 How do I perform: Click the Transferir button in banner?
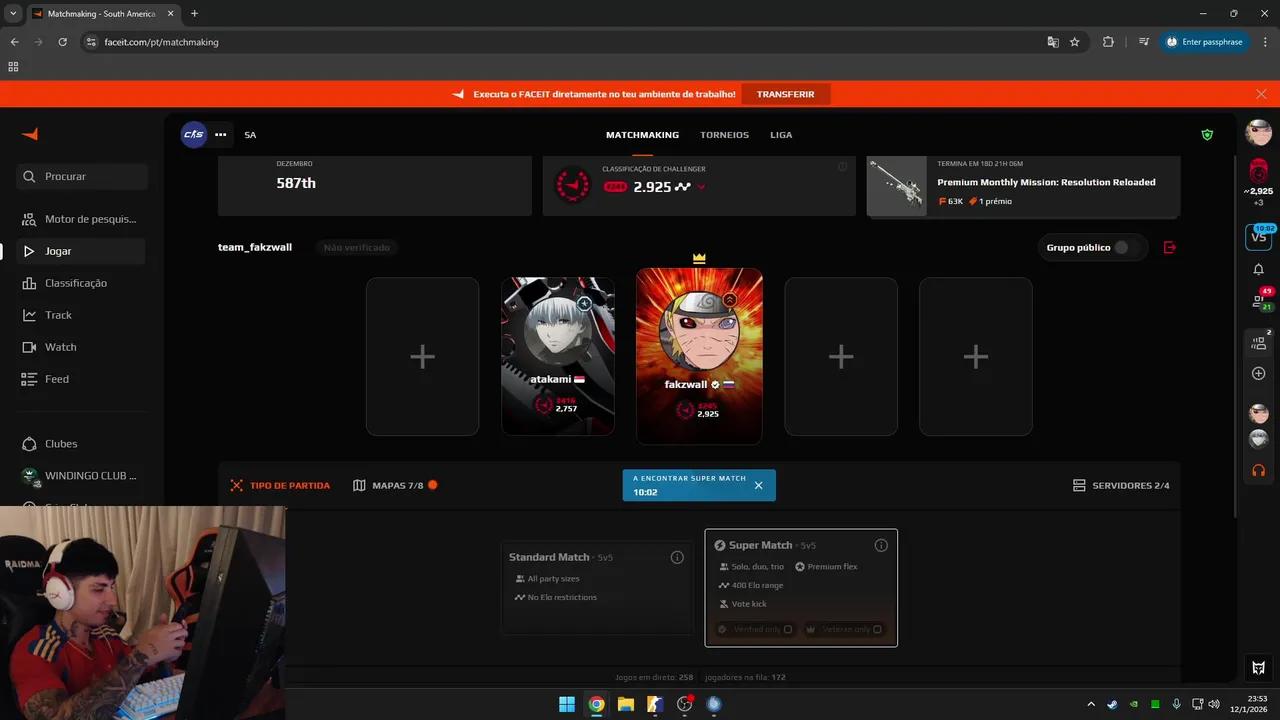click(785, 94)
